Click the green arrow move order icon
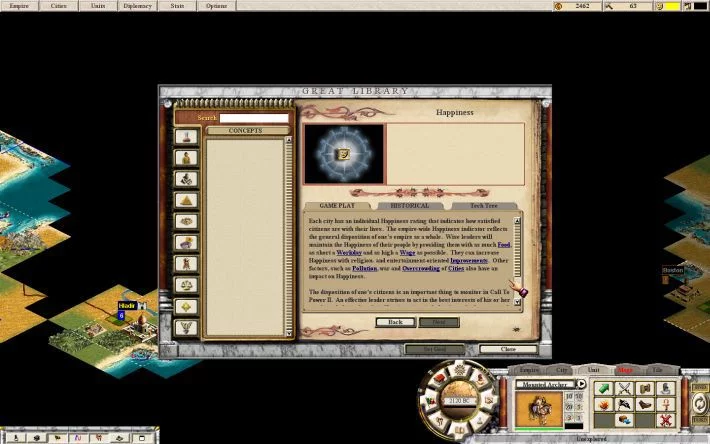 tap(603, 388)
